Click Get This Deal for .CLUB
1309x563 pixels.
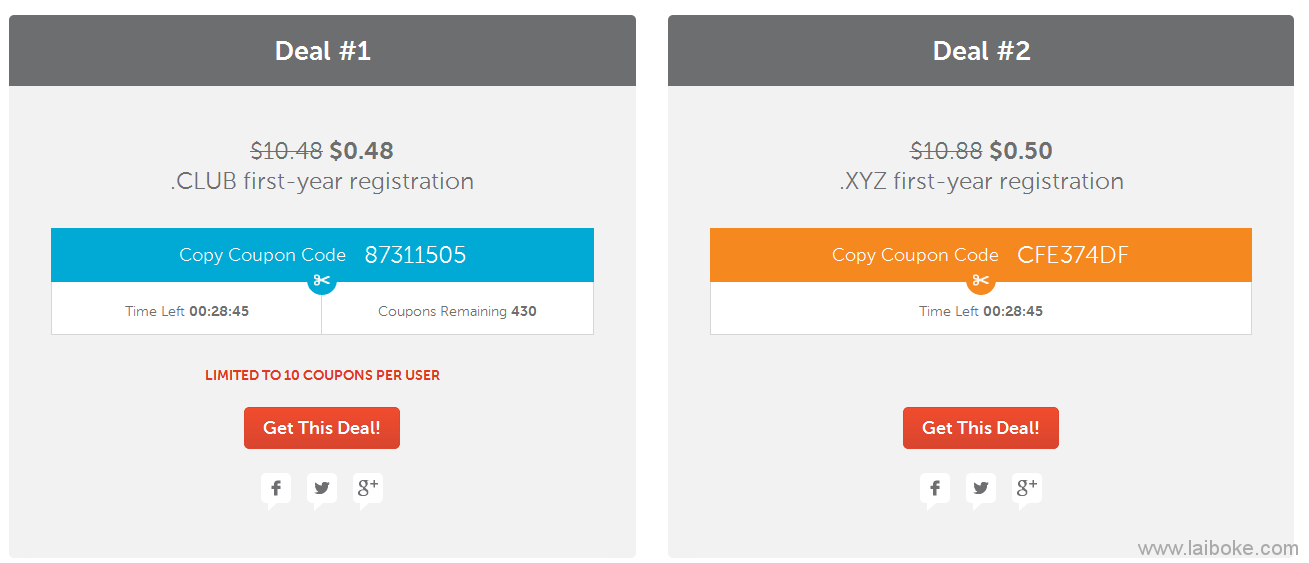(x=322, y=428)
